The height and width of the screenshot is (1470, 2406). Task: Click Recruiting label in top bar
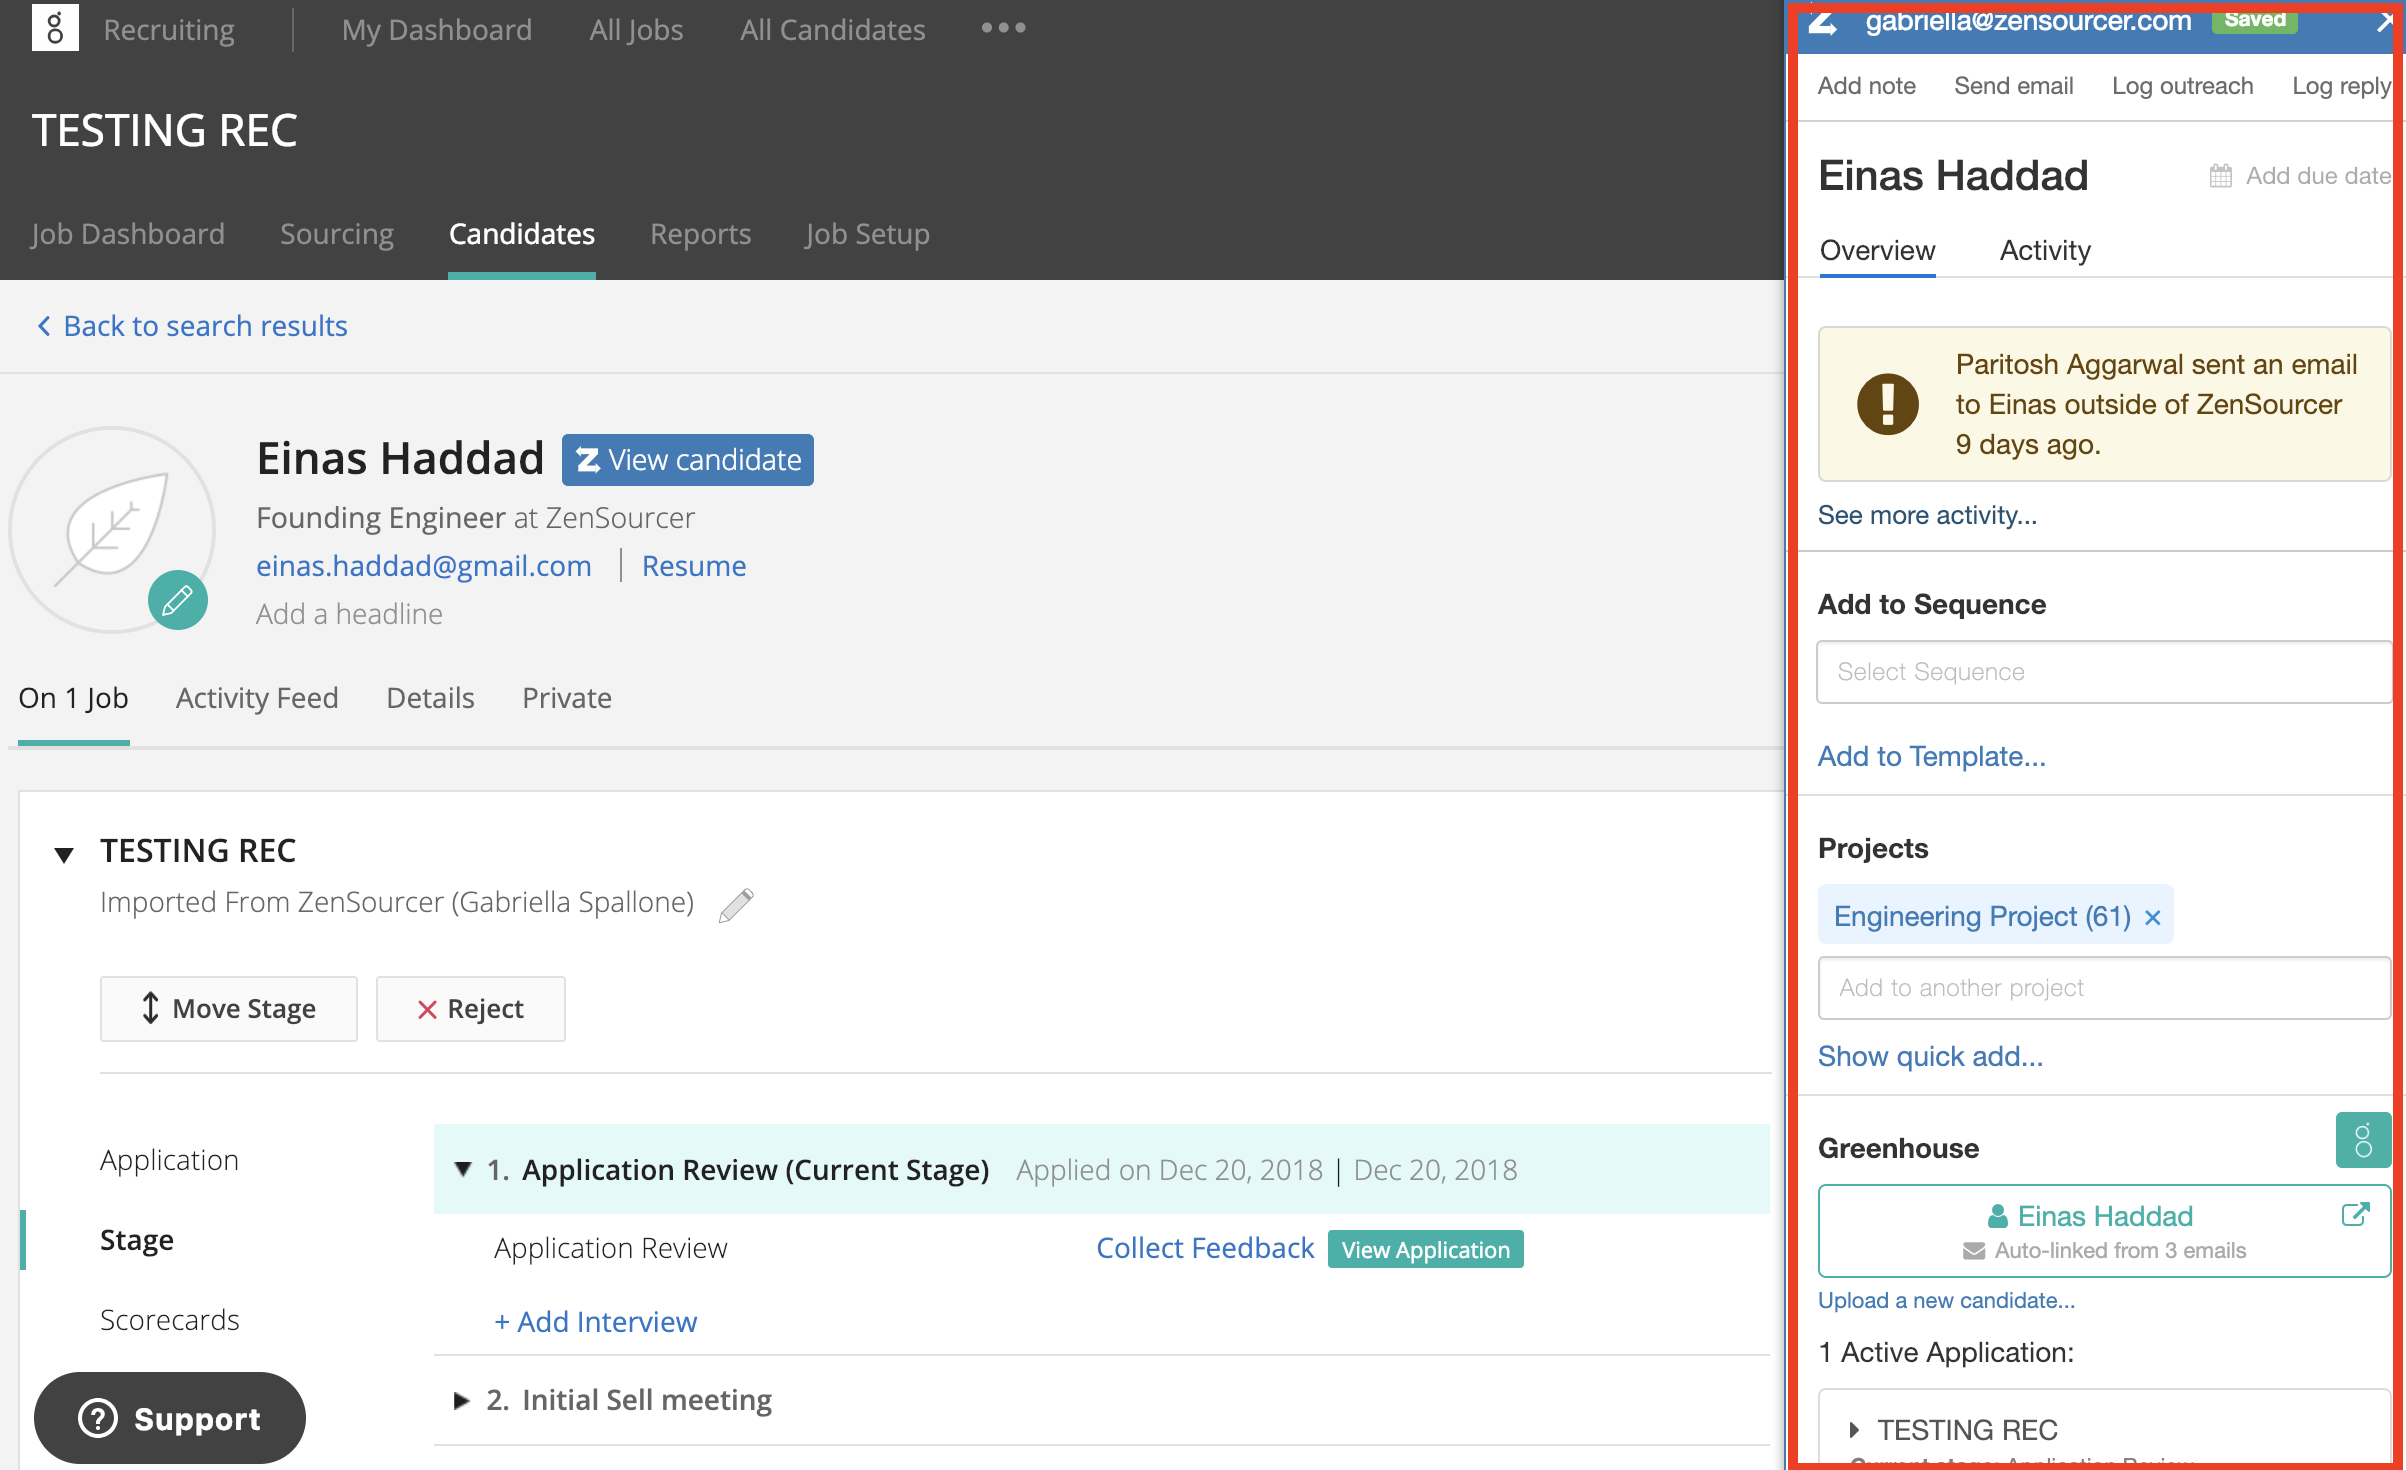[x=169, y=30]
